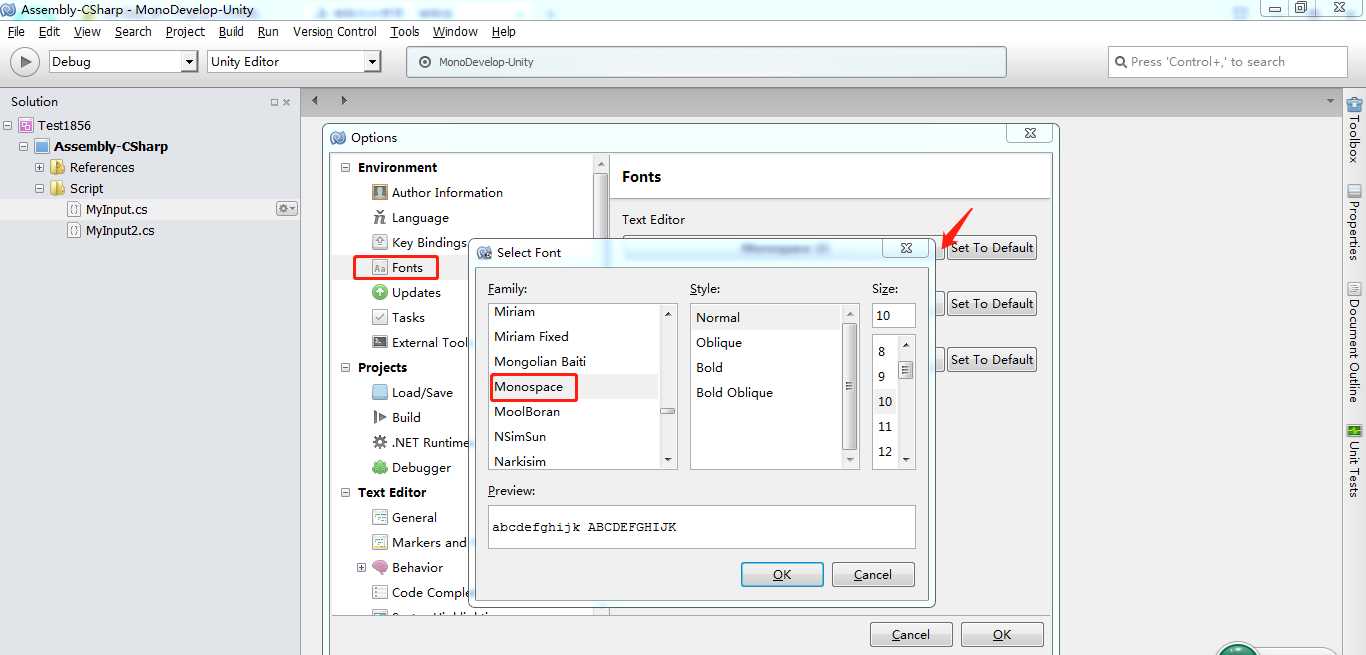Open the Window menu
1366x655 pixels.
pyautogui.click(x=455, y=31)
